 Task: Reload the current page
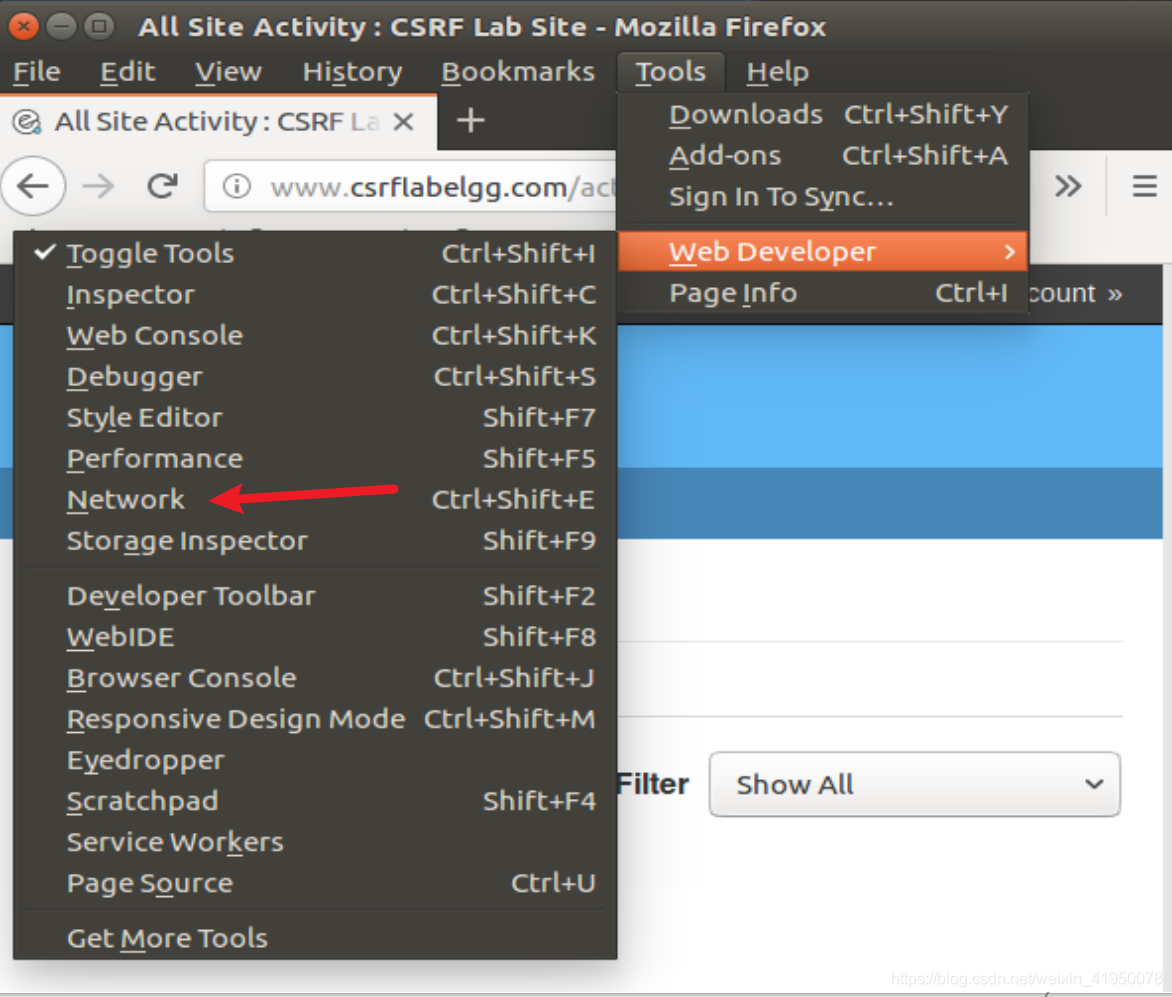162,186
